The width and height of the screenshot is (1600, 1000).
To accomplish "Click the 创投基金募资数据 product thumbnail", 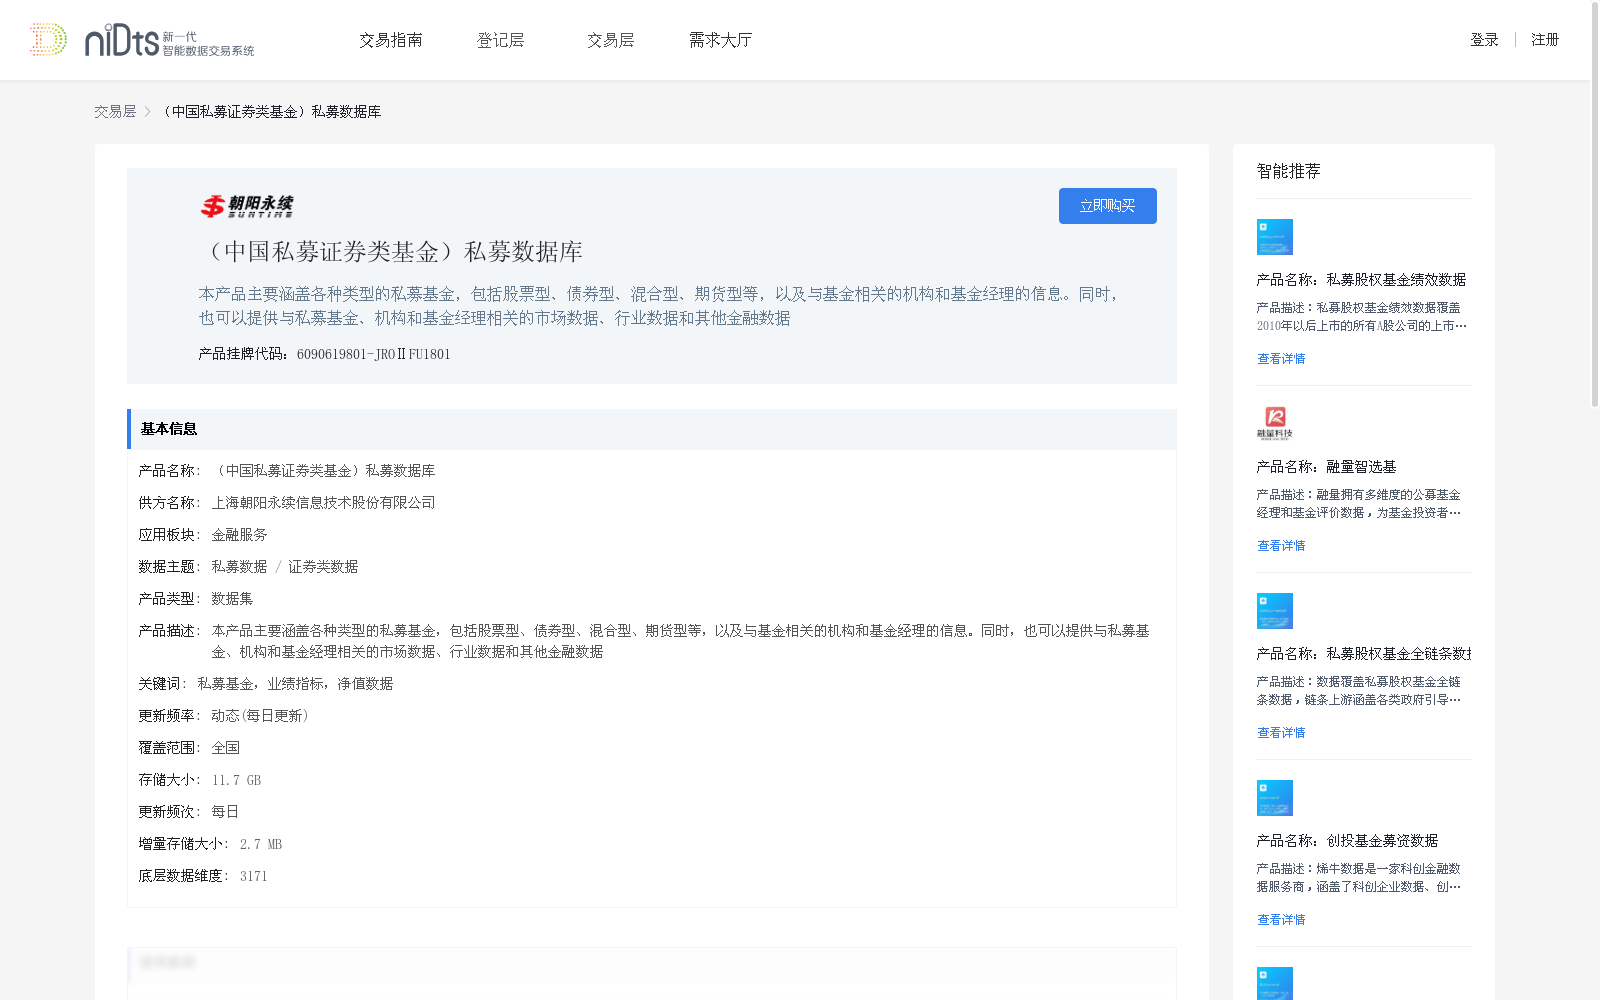I will (1275, 798).
